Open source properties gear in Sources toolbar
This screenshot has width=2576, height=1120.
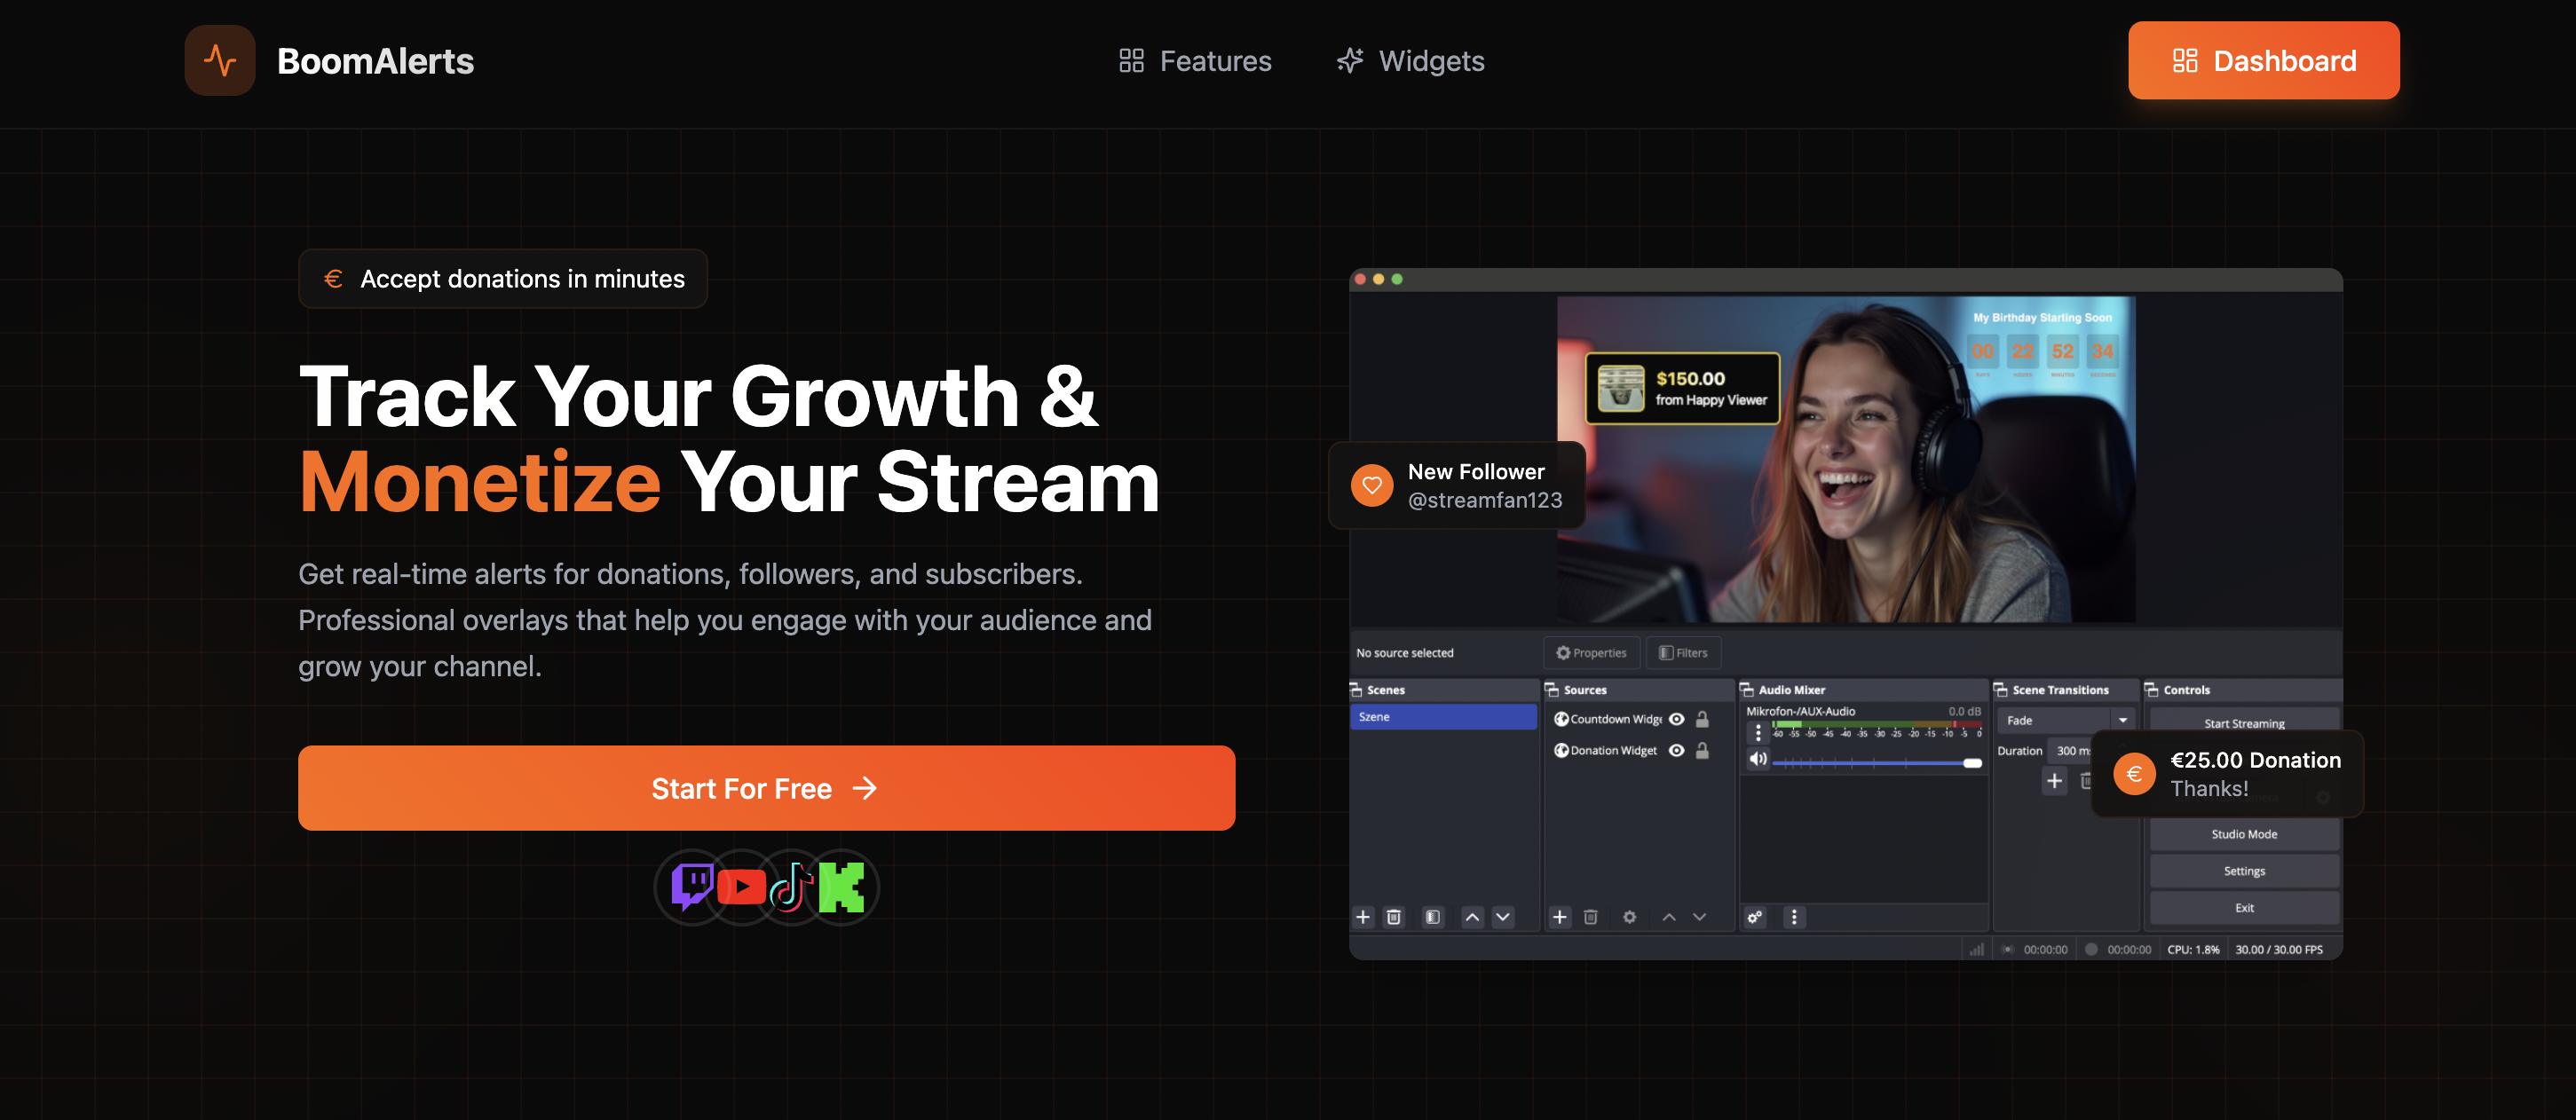click(x=1630, y=917)
